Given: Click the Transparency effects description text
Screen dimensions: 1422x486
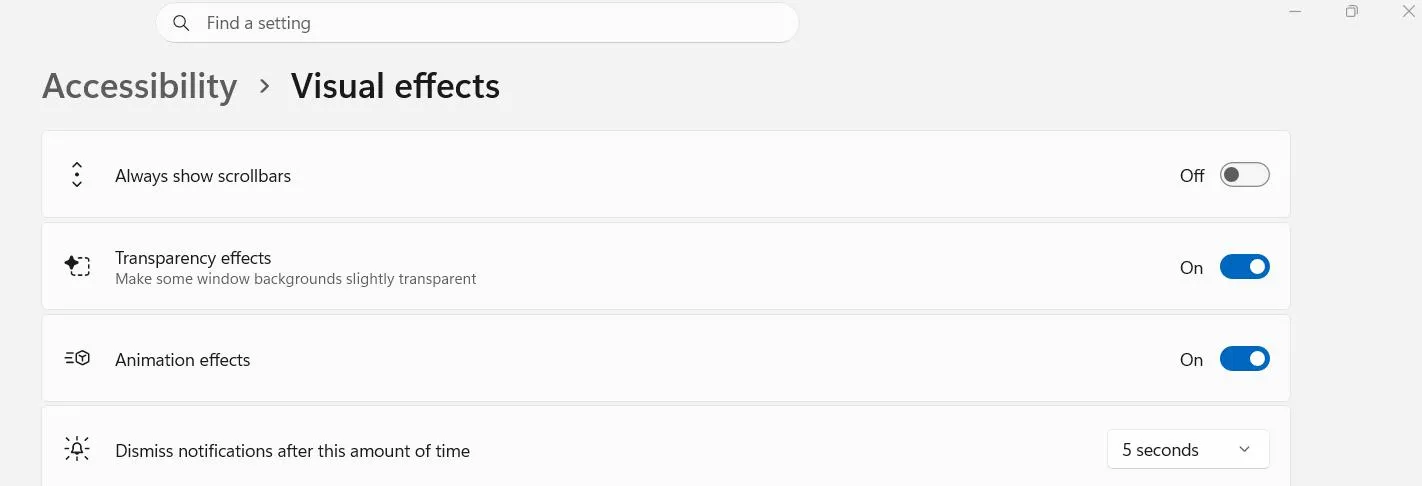Looking at the screenshot, I should [296, 279].
